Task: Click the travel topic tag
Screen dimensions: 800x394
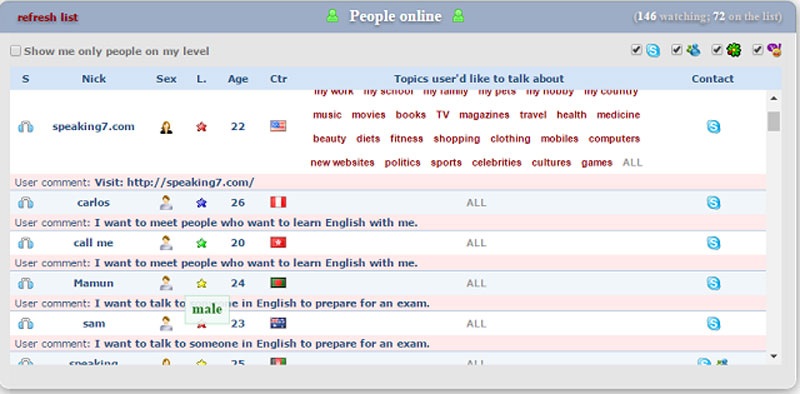Action: click(x=533, y=115)
